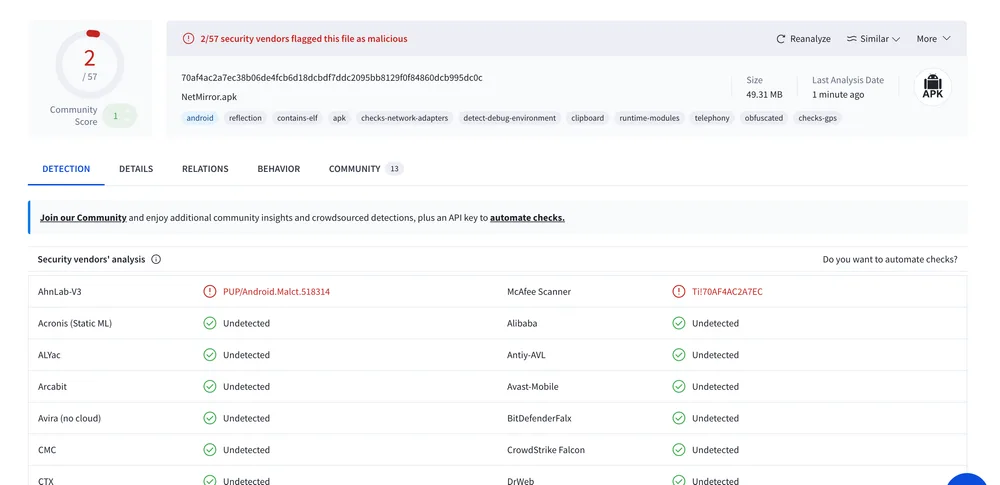Click green check icon for Alibaba row
The width and height of the screenshot is (1000, 485).
click(679, 324)
